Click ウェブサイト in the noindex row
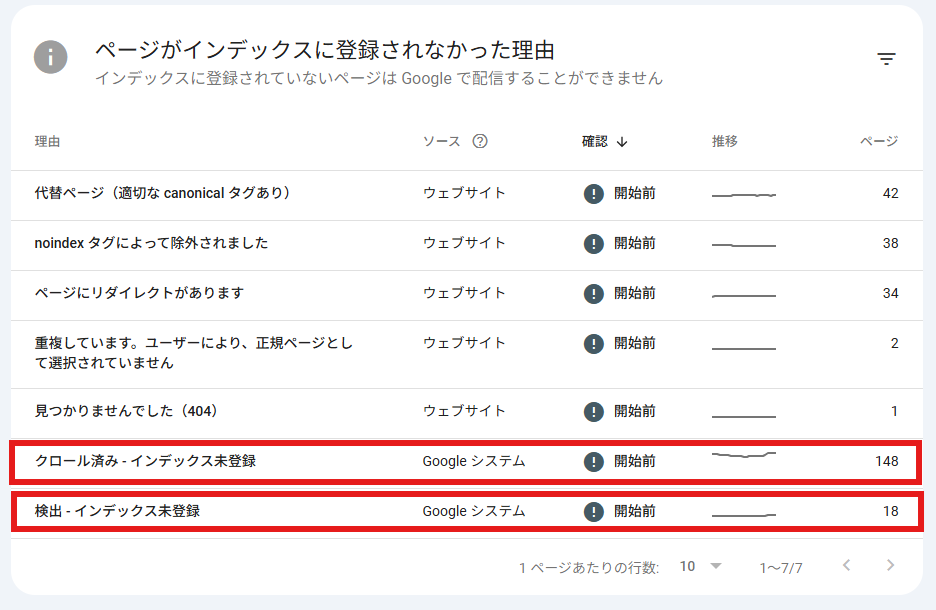 [464, 244]
